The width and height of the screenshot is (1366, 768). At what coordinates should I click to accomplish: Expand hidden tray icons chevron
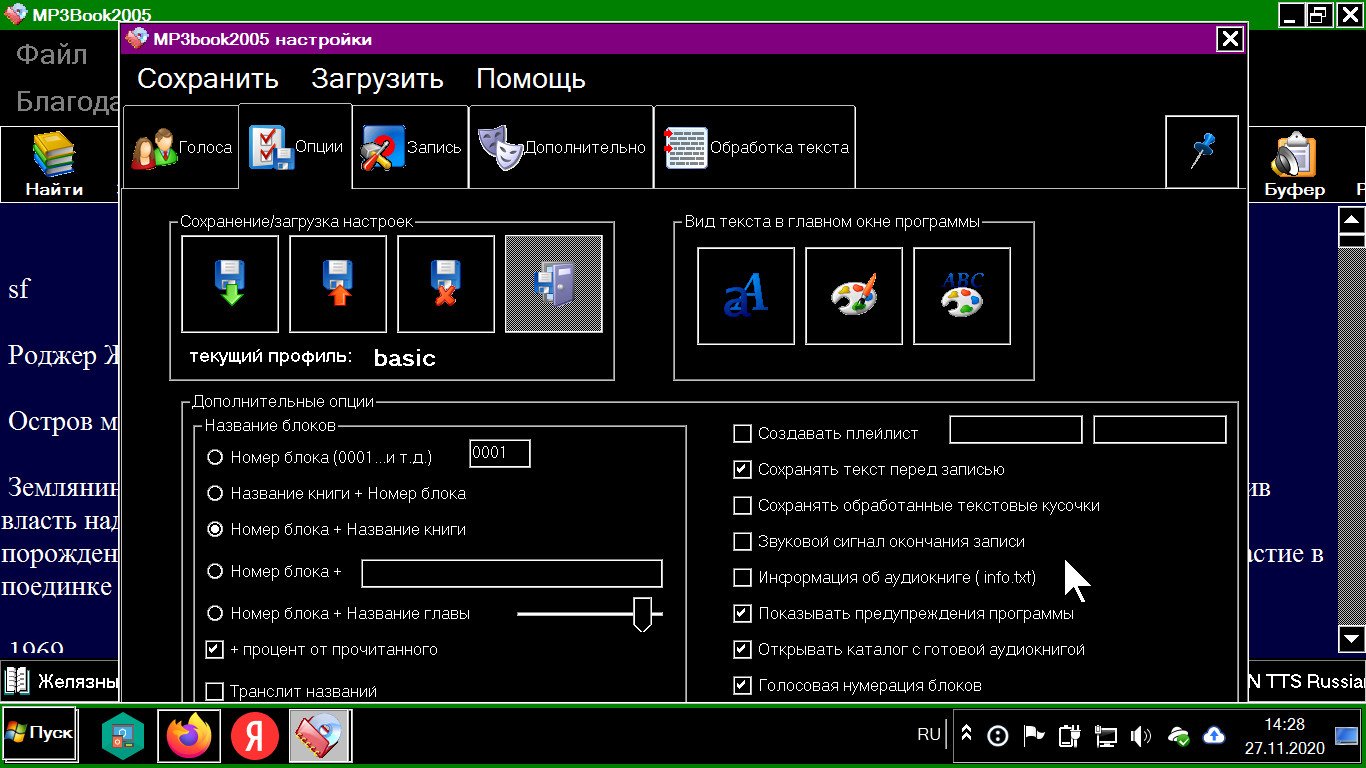pos(966,736)
